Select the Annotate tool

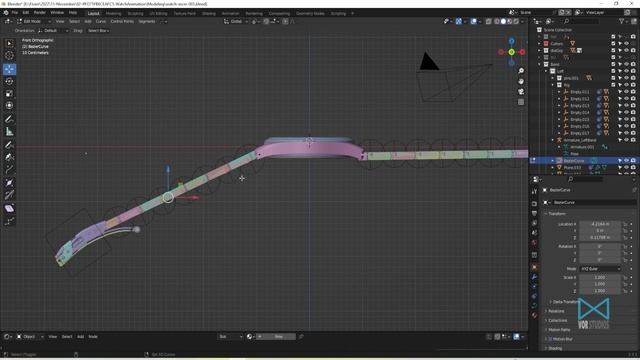pos(9,119)
